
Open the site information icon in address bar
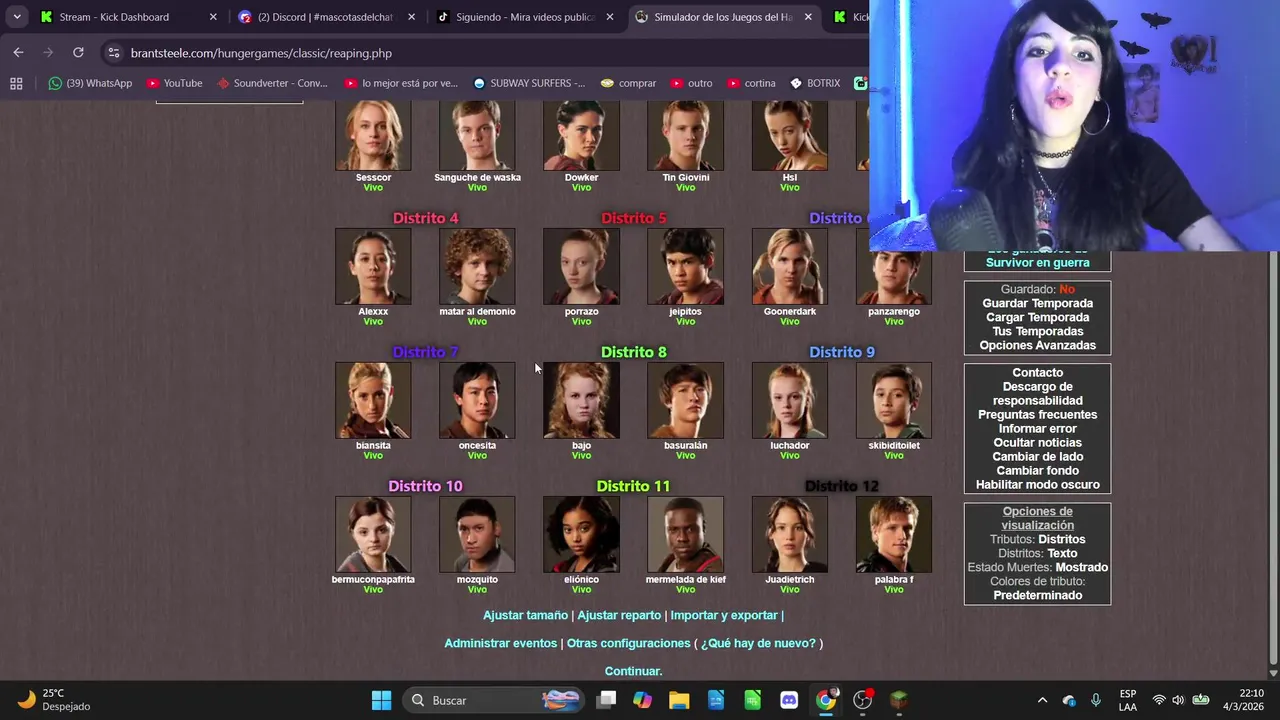click(x=113, y=53)
